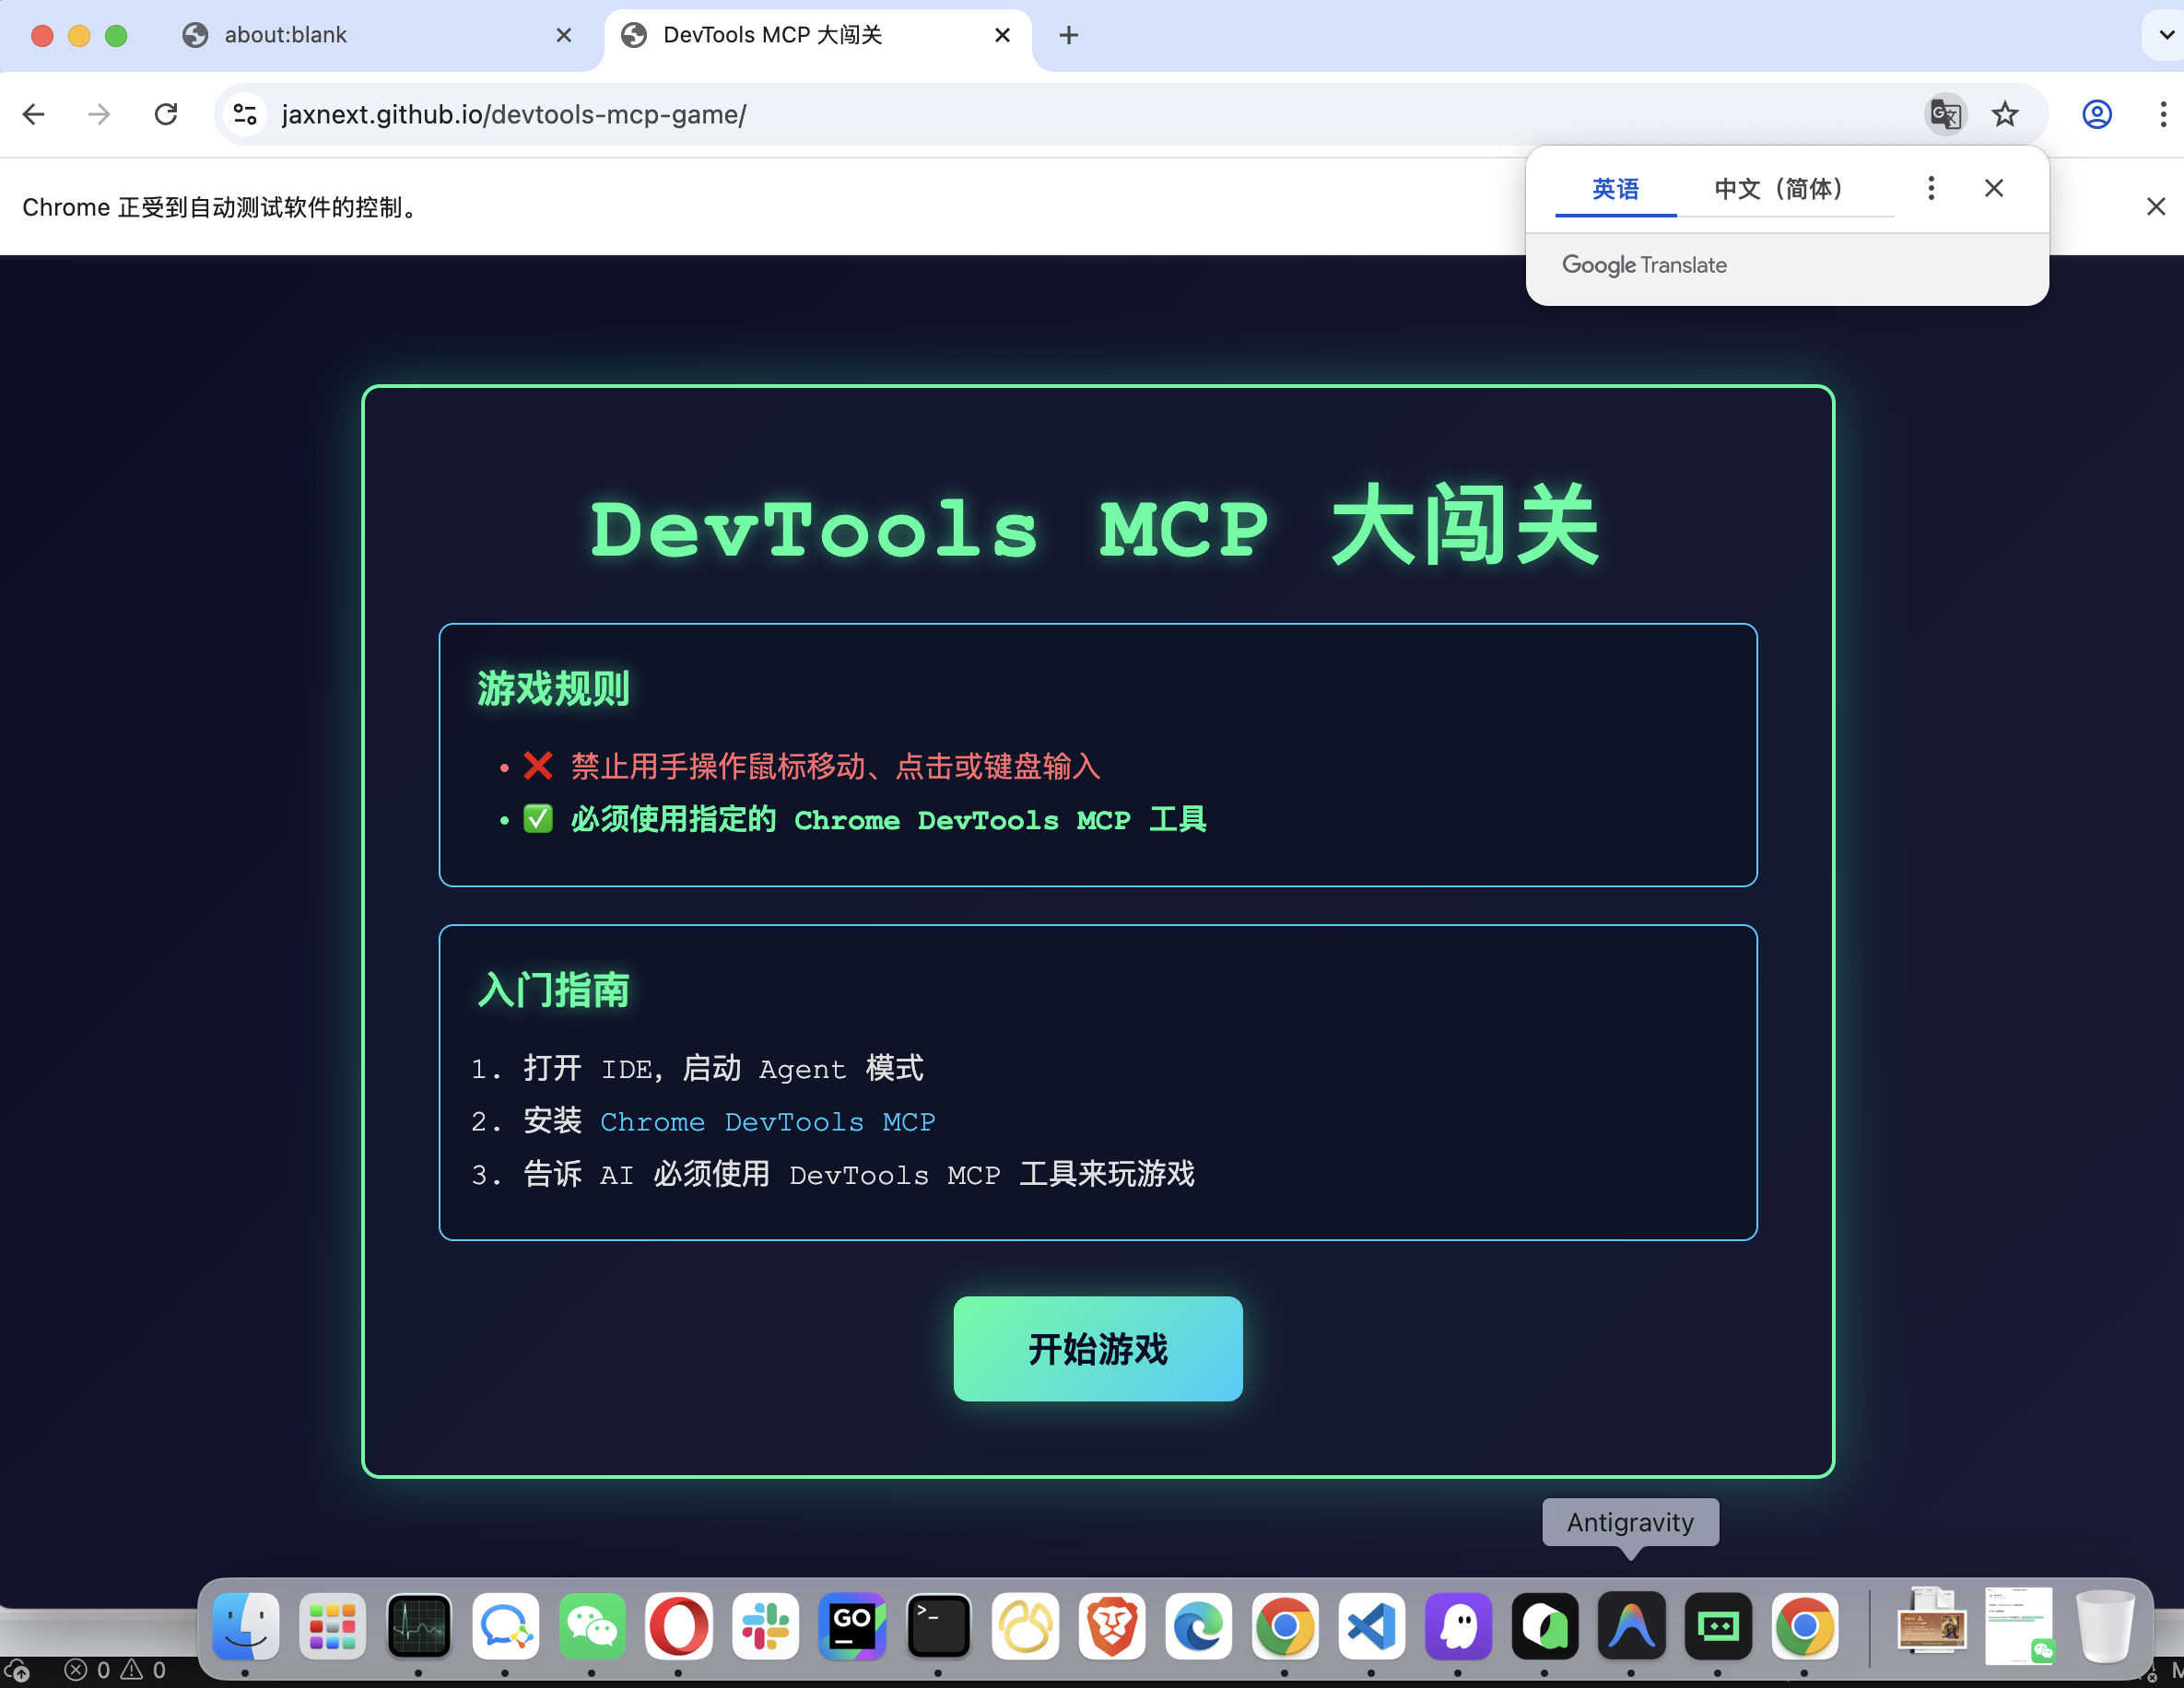
Task: Bookmark this page with the star icon
Action: click(2005, 114)
